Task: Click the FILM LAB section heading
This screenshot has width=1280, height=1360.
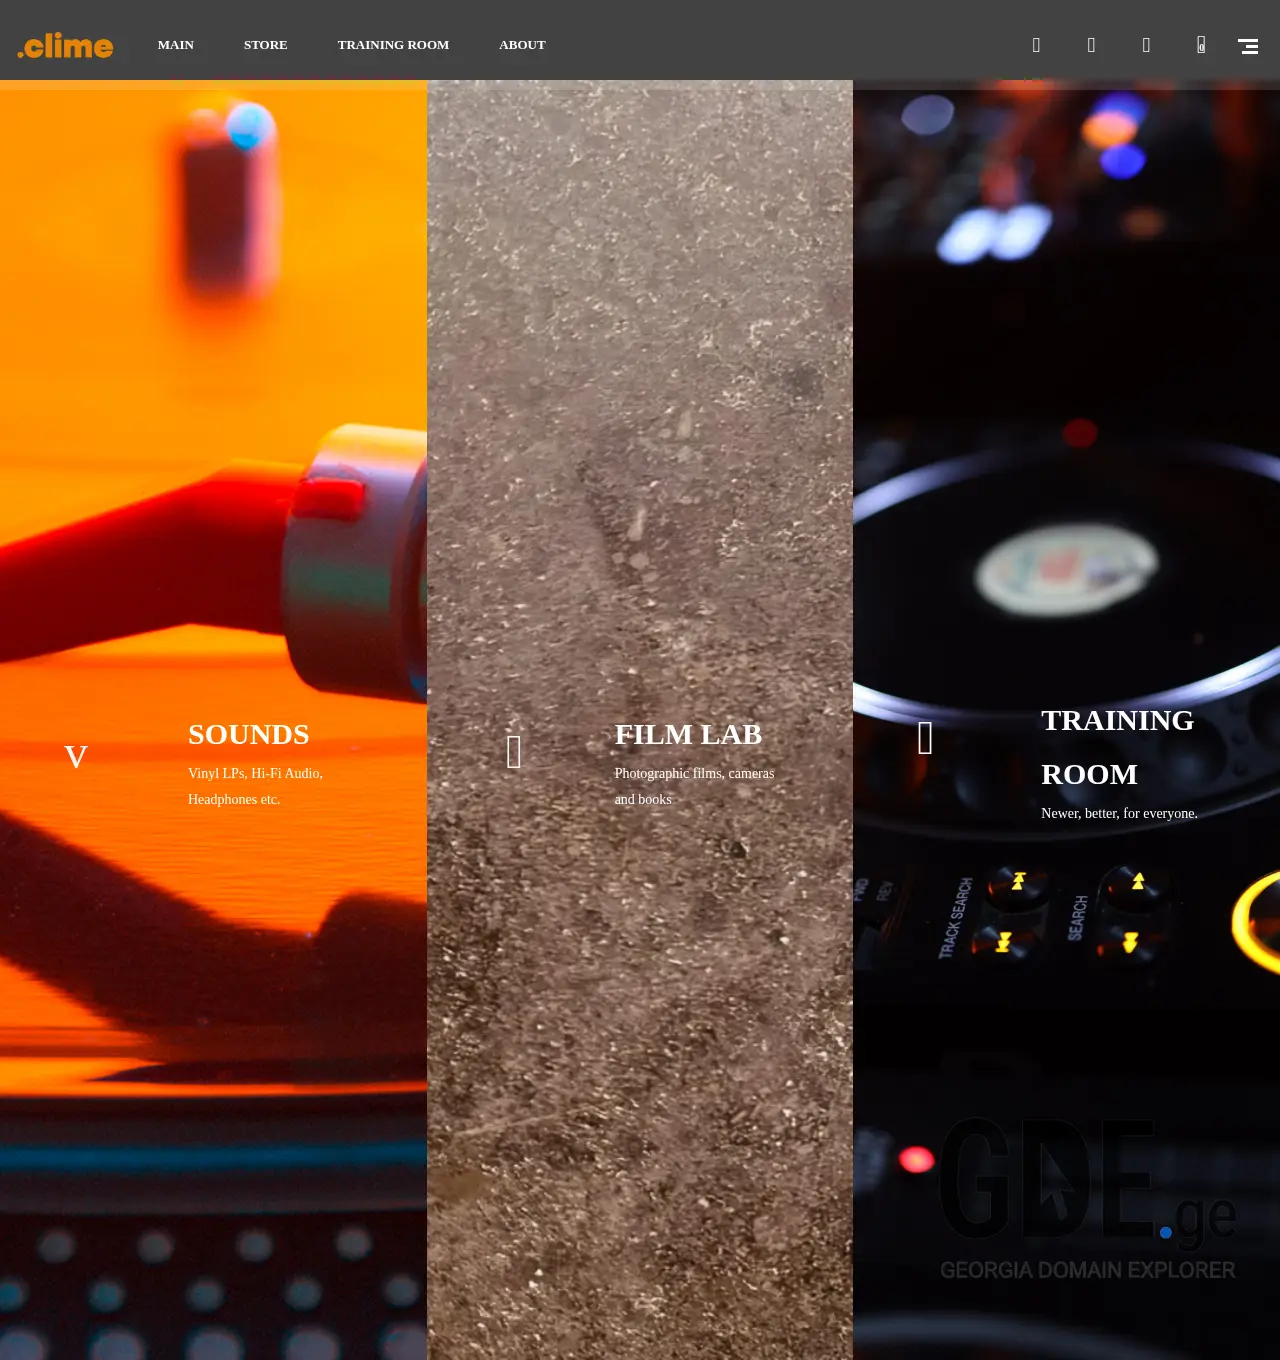Action: 688,735
